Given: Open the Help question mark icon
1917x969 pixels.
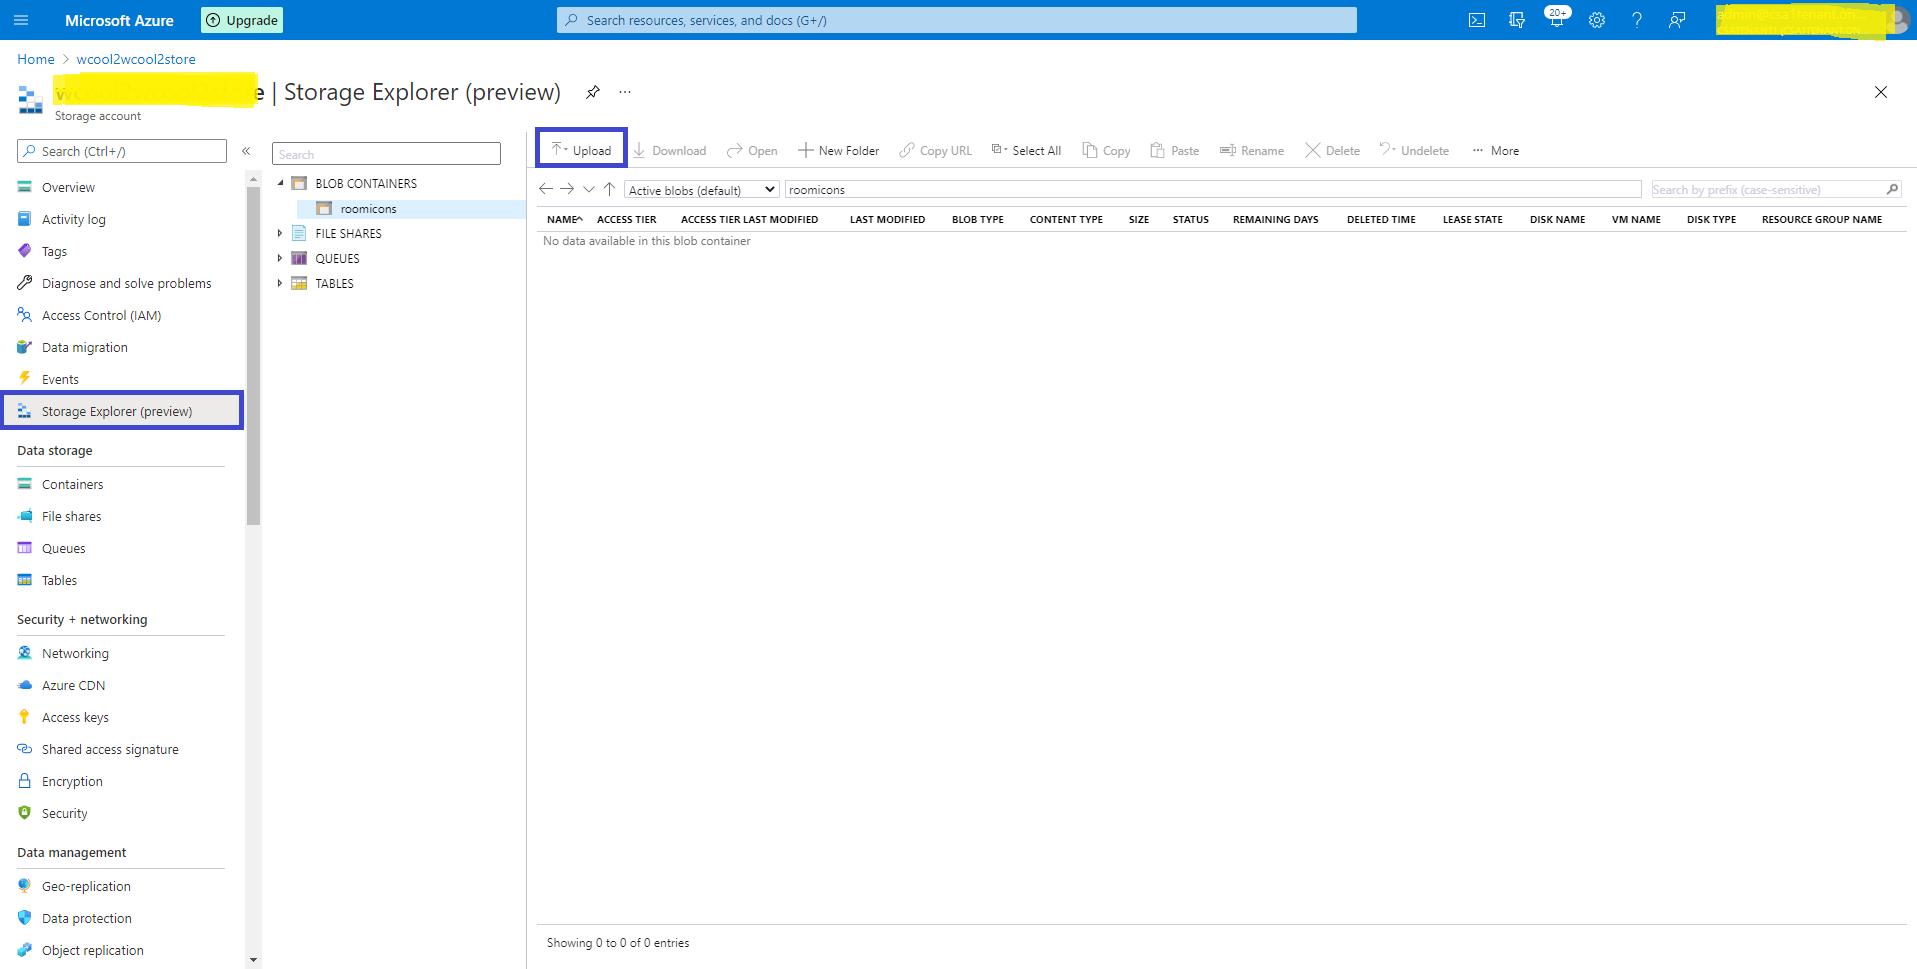Looking at the screenshot, I should point(1637,20).
